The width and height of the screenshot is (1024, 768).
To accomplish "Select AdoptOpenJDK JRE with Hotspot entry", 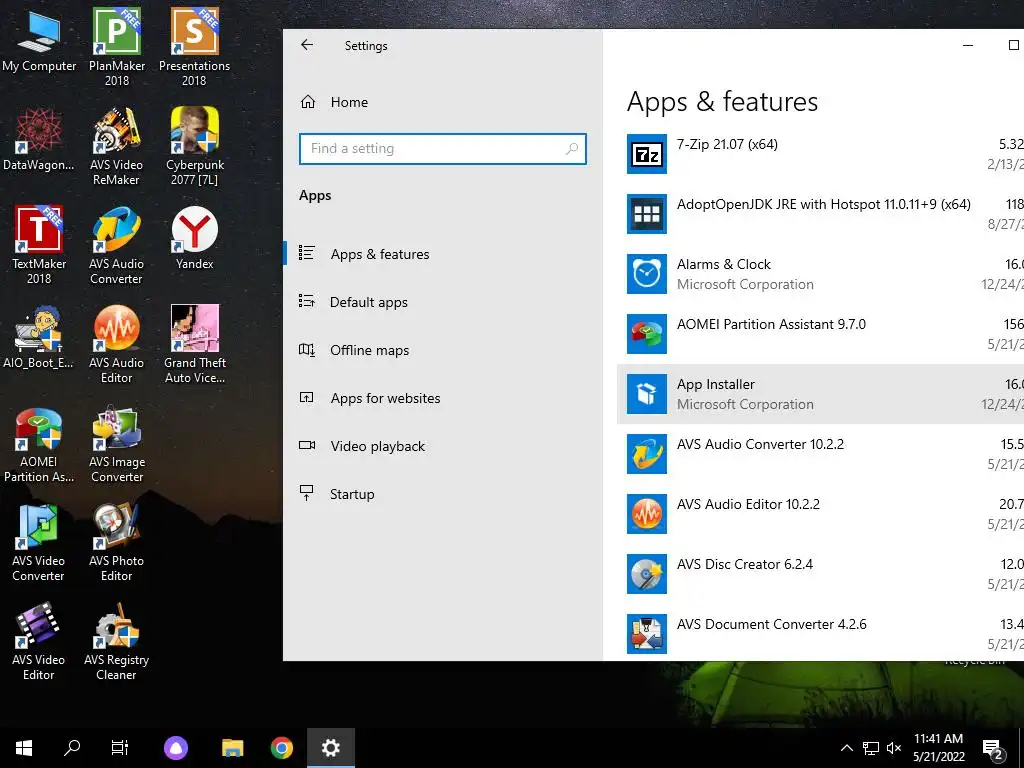I will 820,214.
